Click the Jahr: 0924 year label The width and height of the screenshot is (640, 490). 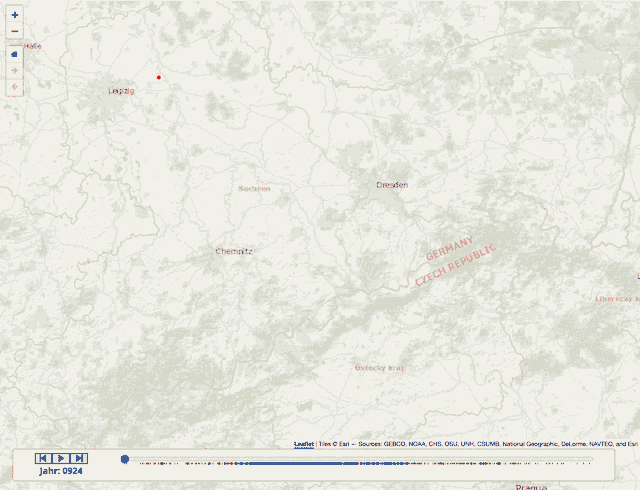click(x=60, y=471)
